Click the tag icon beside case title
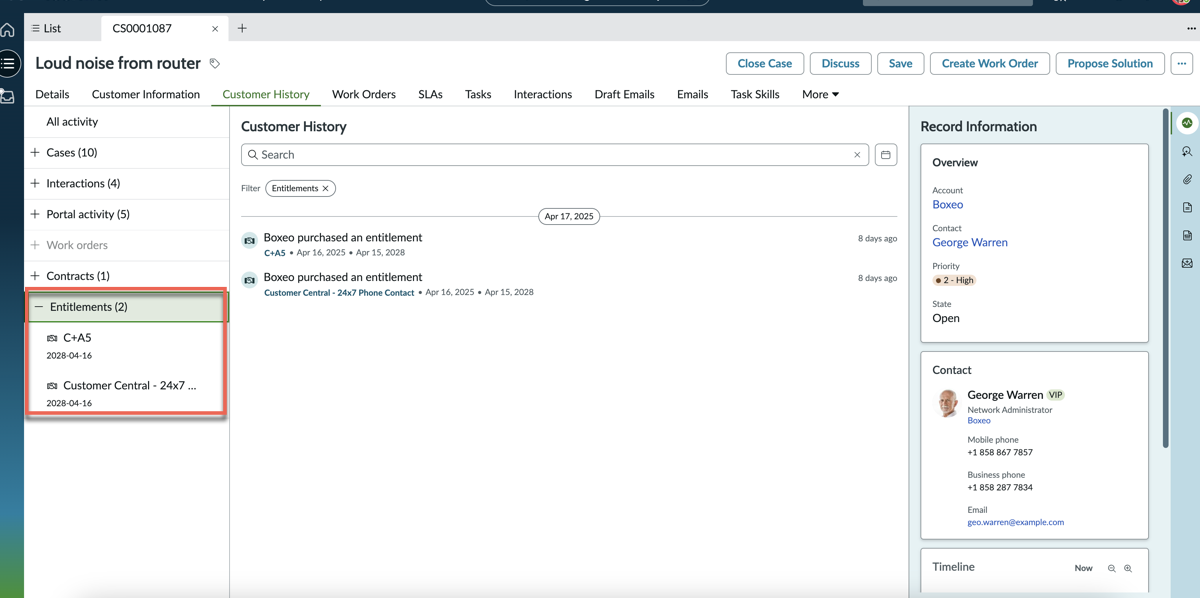Viewport: 1200px width, 598px height. (x=214, y=64)
